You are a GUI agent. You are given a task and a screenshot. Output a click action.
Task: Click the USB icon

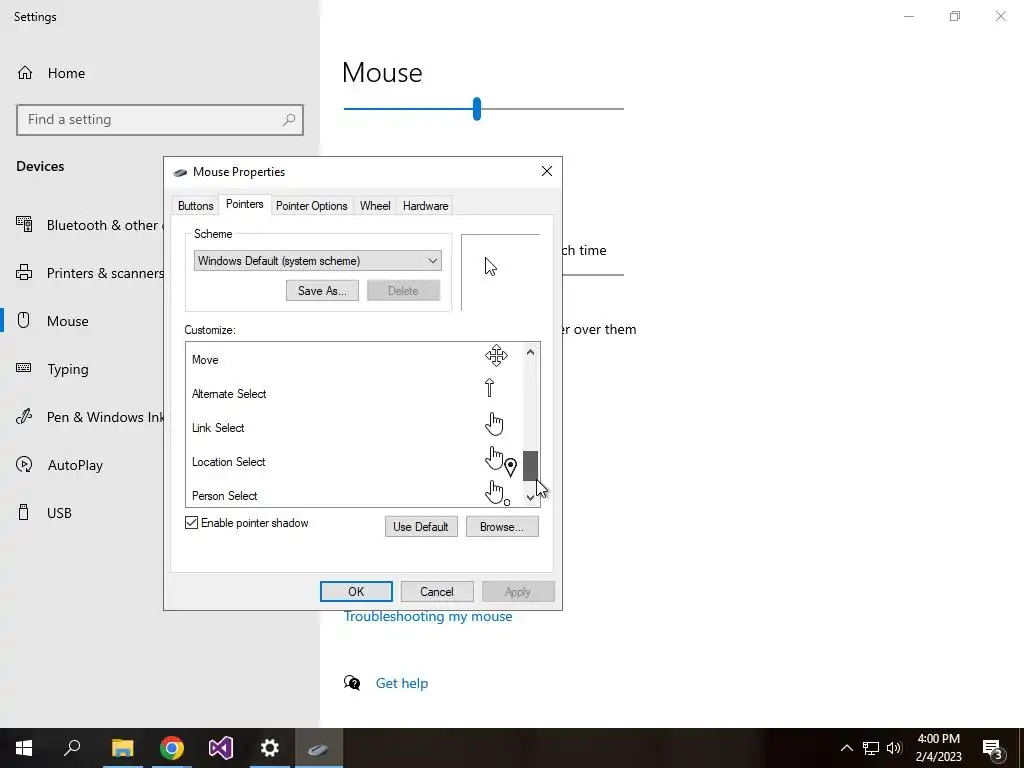(x=24, y=513)
